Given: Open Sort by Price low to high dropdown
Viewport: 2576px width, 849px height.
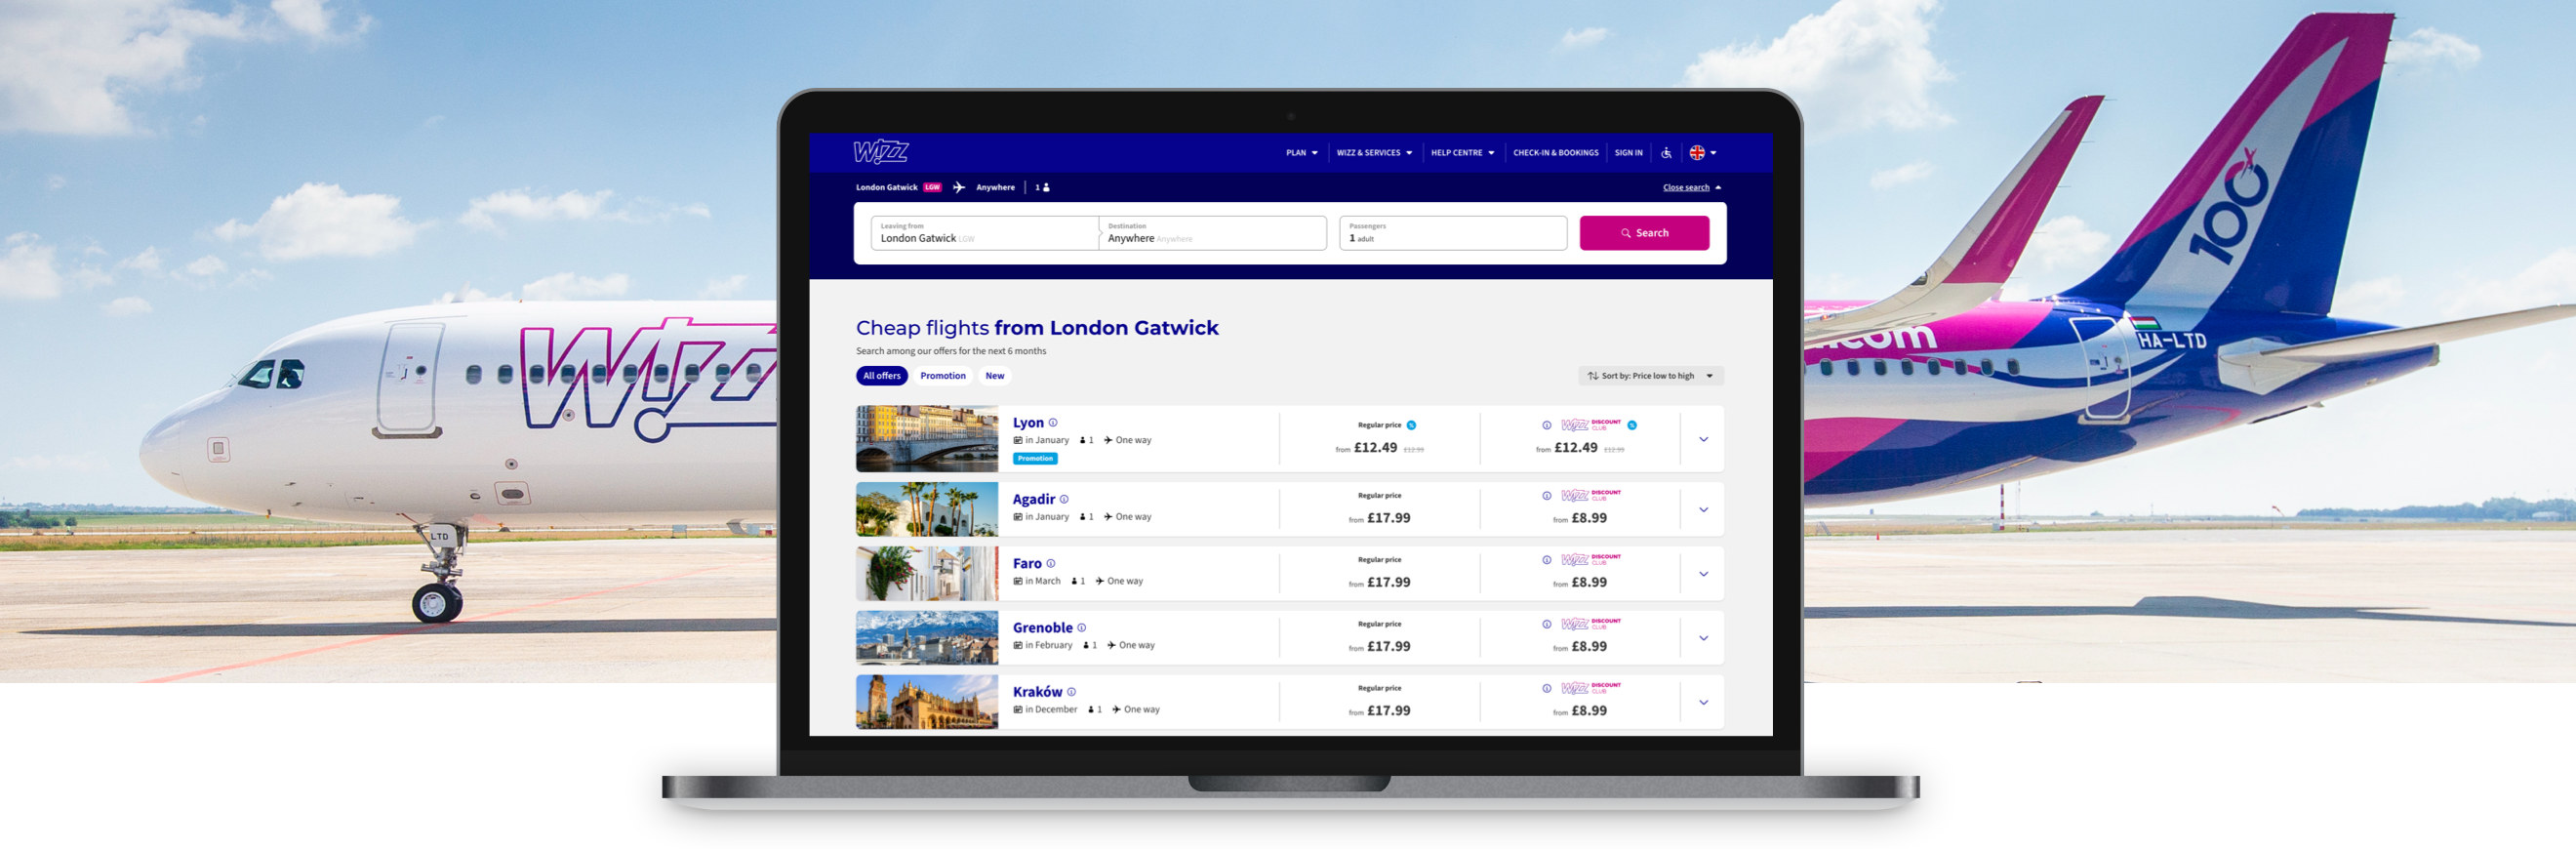Looking at the screenshot, I should point(1650,376).
